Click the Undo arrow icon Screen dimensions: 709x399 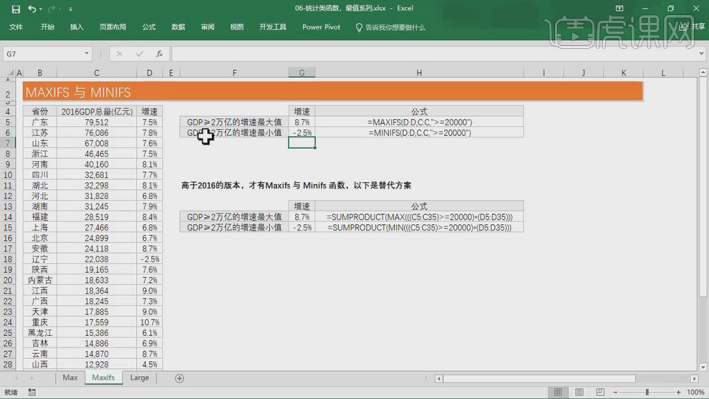(32, 9)
